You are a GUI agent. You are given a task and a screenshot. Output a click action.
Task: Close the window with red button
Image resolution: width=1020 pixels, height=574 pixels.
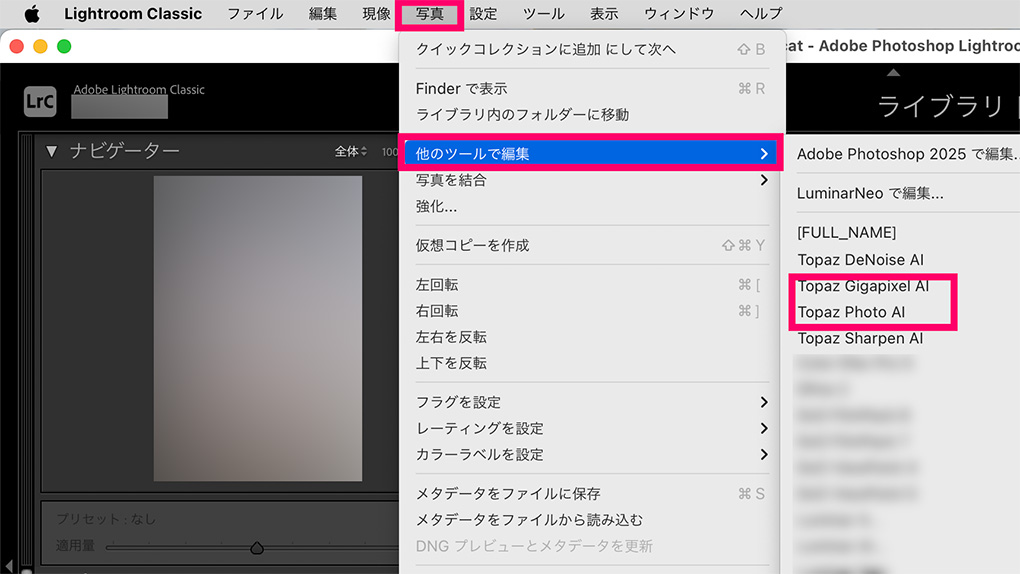click(x=17, y=46)
